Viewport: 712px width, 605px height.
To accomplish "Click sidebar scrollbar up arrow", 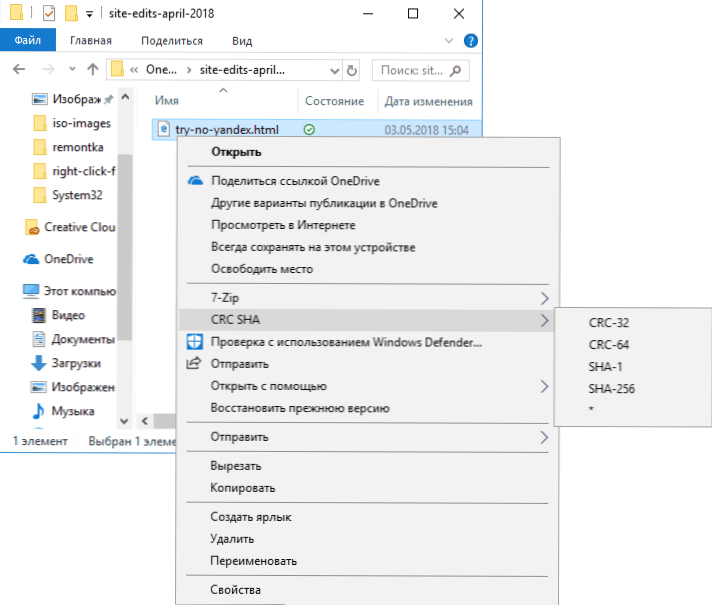I will pyautogui.click(x=125, y=97).
